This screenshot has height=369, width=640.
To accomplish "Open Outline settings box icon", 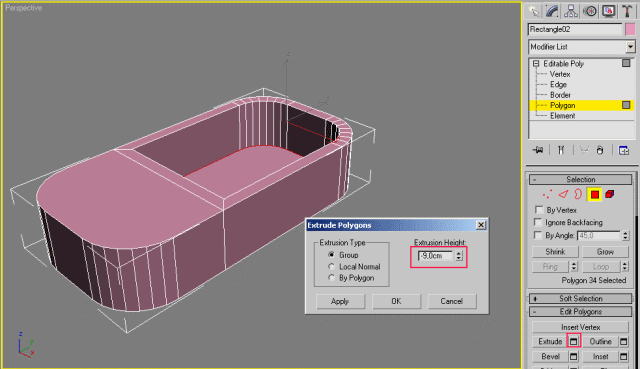I will [624, 341].
